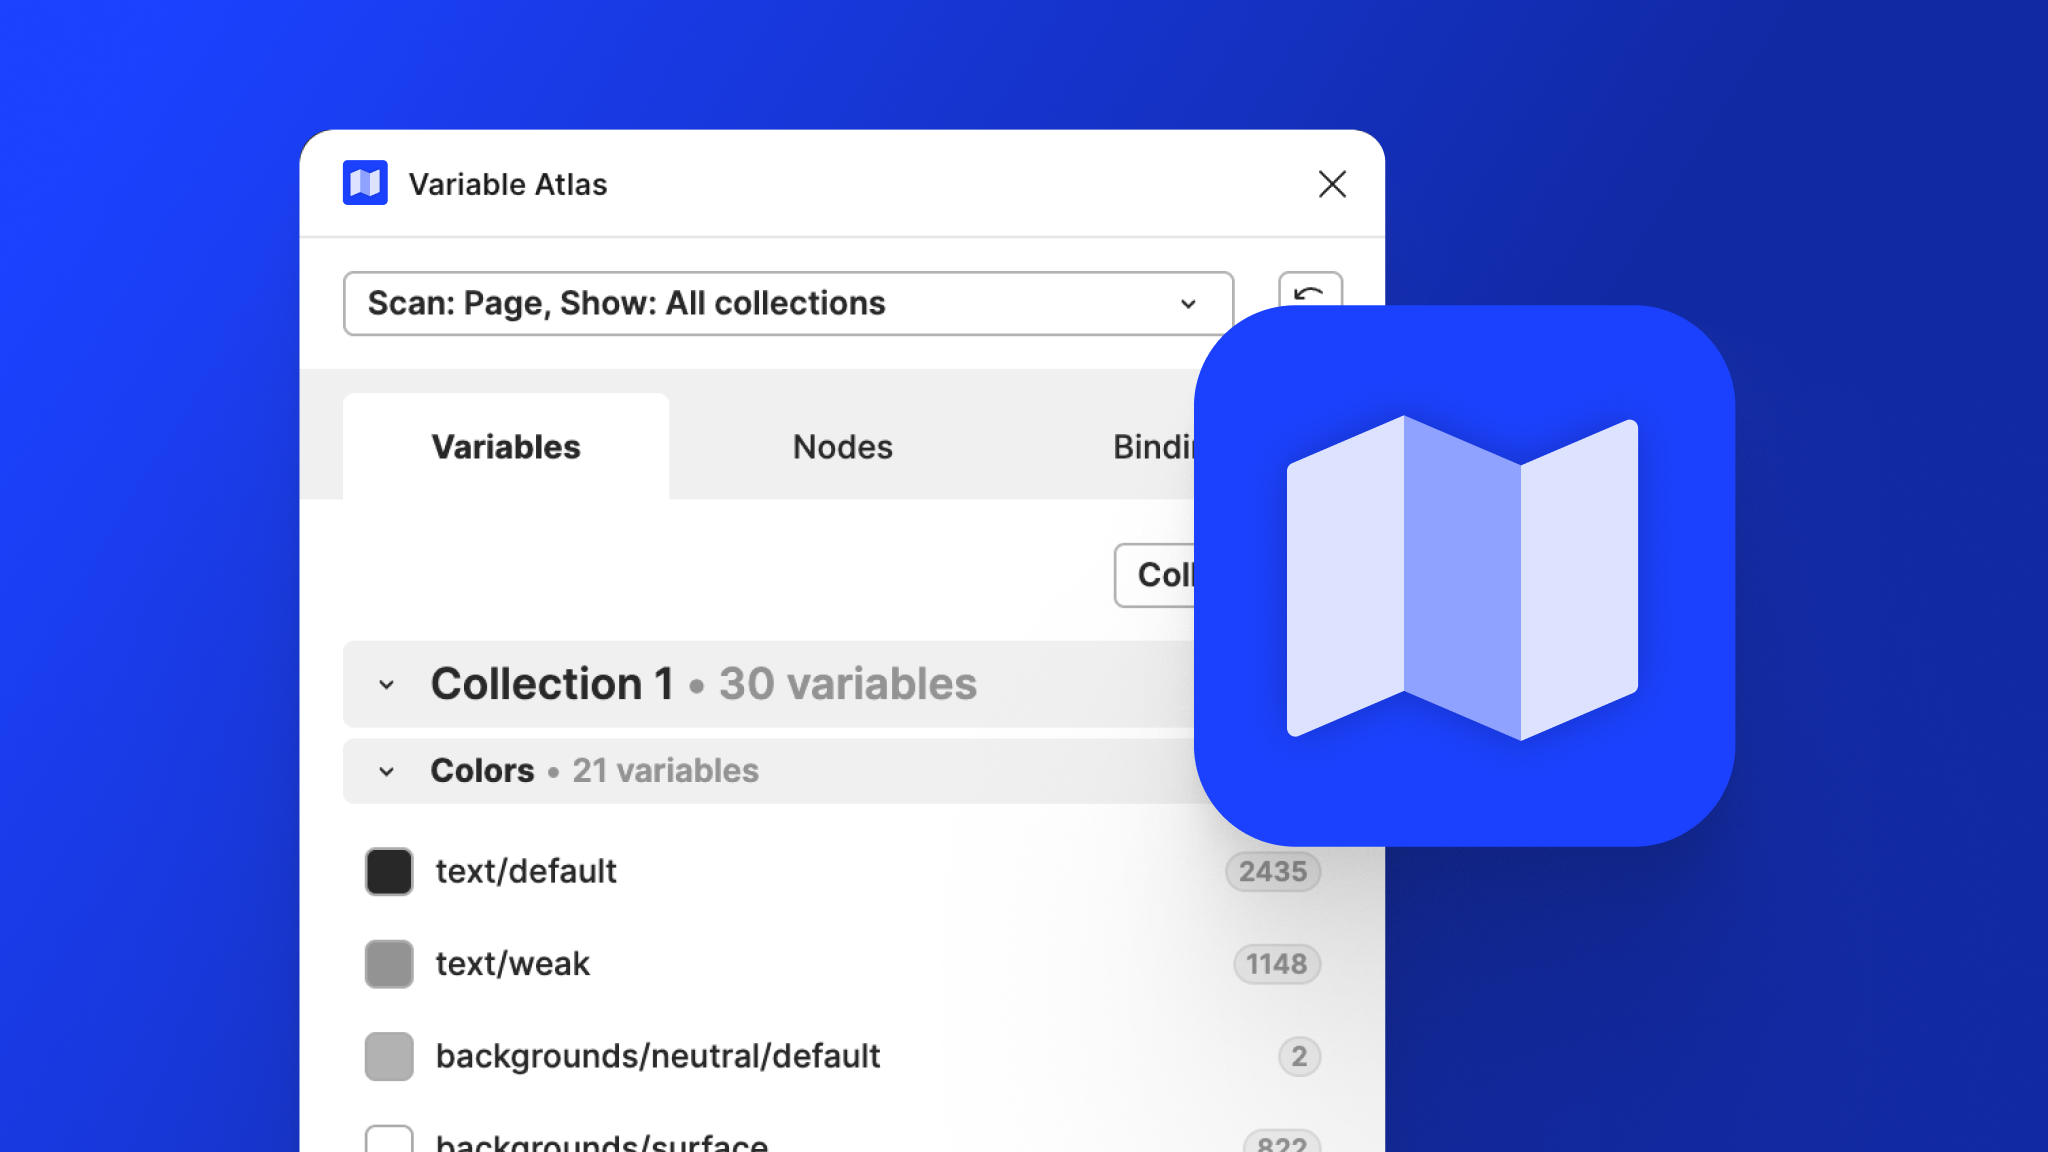Click the refresh scan arrow icon
The image size is (2048, 1152).
pos(1309,291)
